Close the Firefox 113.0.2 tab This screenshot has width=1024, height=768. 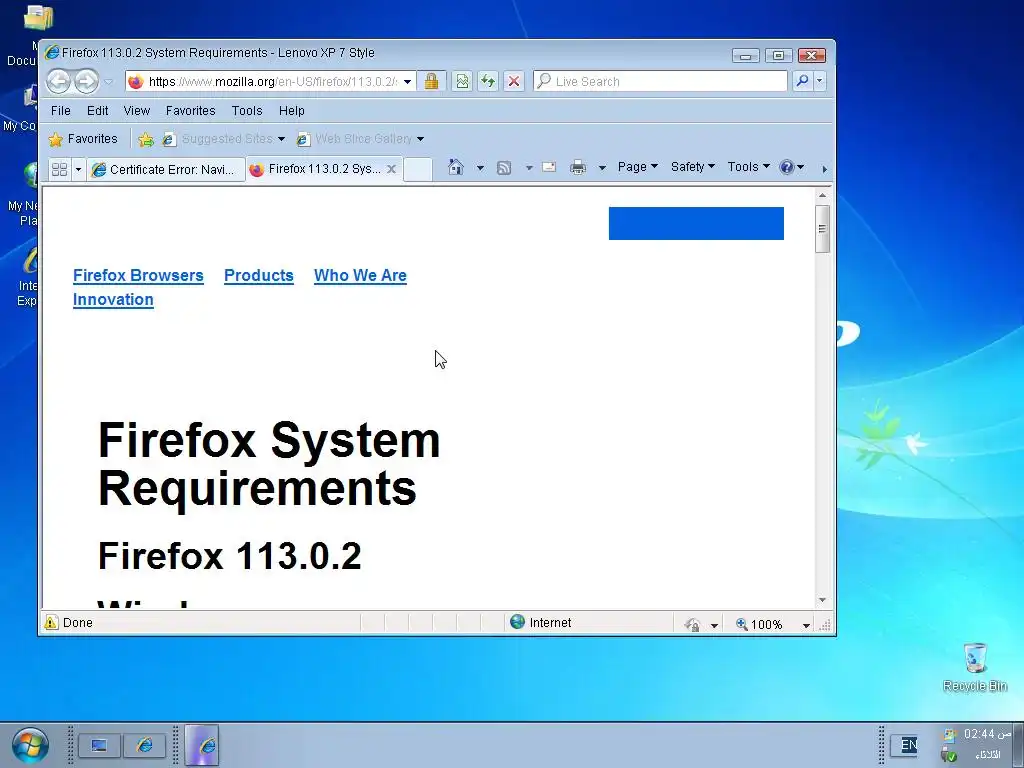point(391,168)
